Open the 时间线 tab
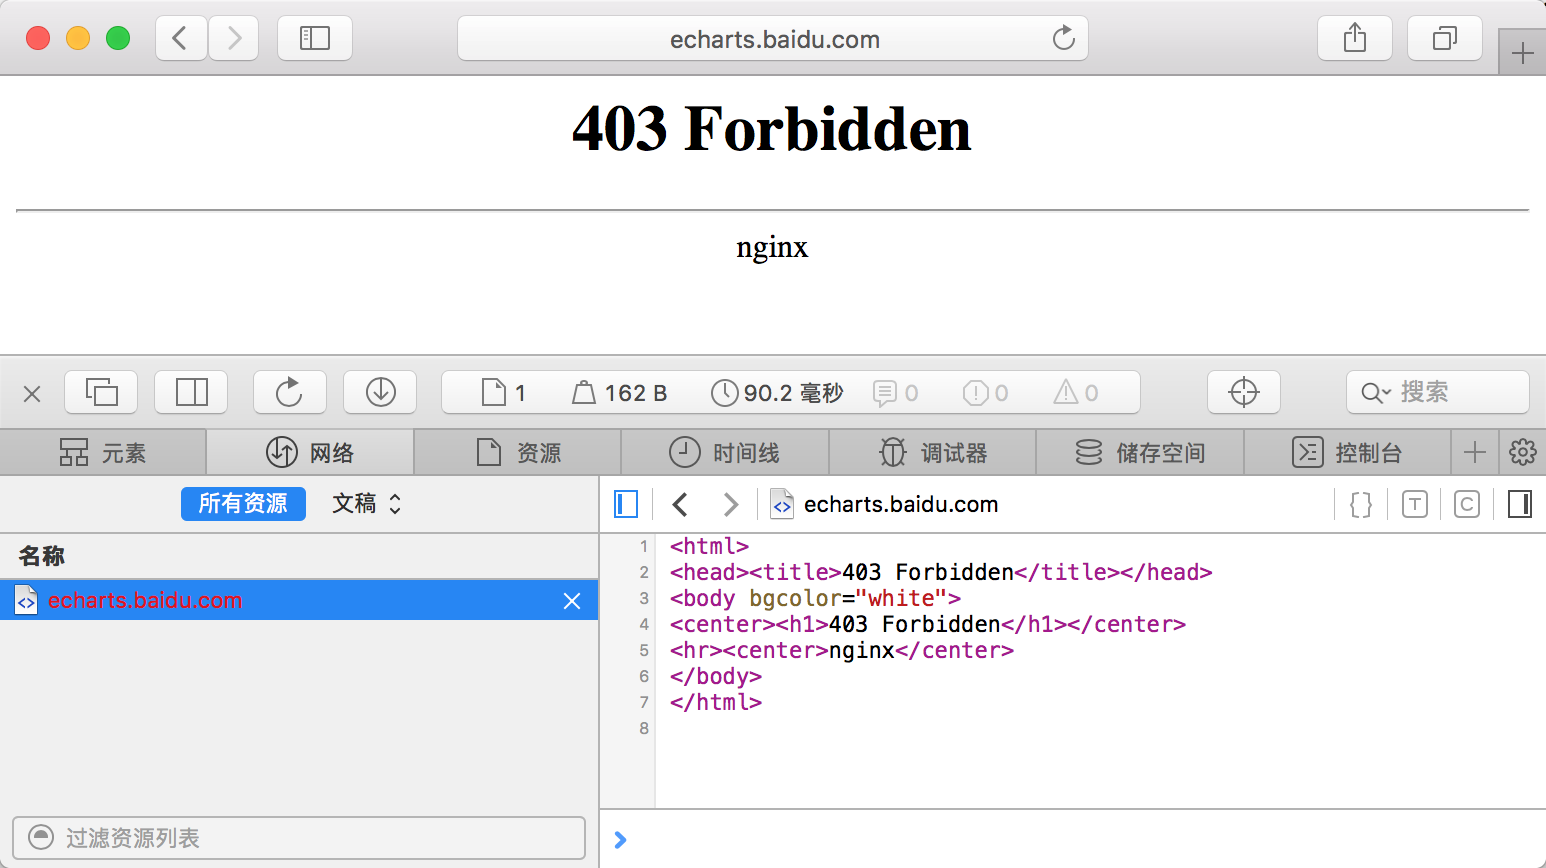This screenshot has width=1546, height=868. pos(725,453)
